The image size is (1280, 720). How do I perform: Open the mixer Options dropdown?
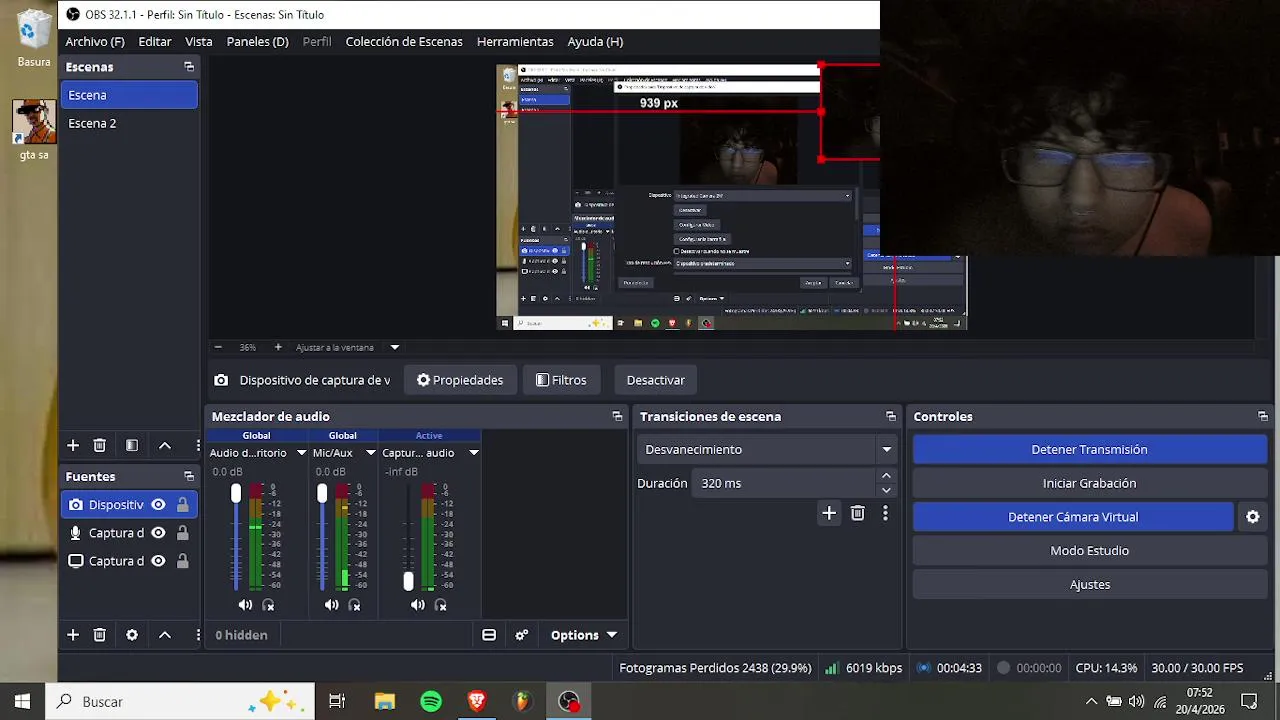click(584, 635)
